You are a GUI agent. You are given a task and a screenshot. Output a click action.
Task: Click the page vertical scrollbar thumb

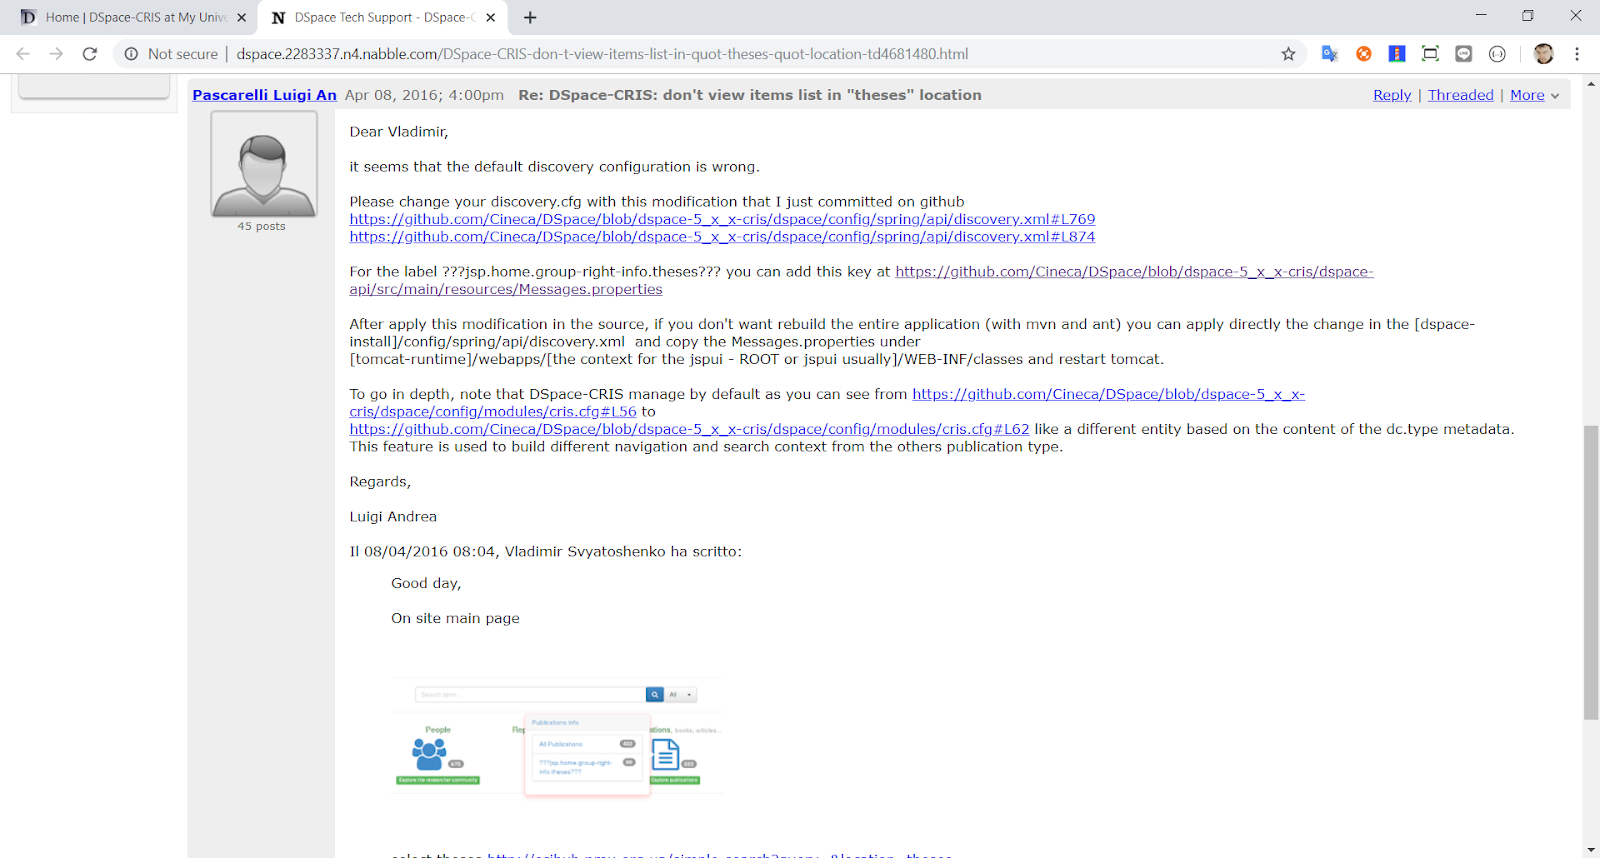point(1591,572)
